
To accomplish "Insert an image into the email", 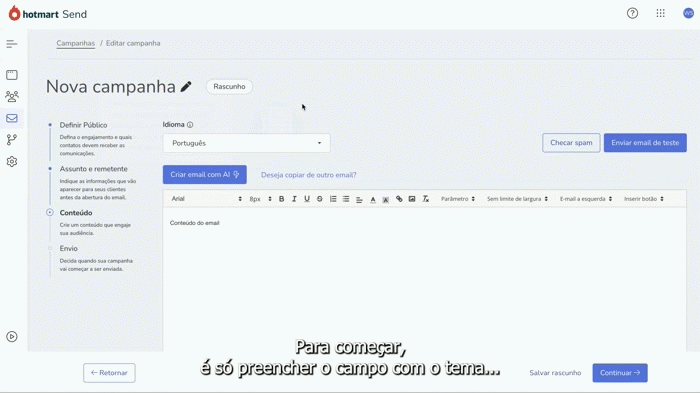I will [x=412, y=199].
